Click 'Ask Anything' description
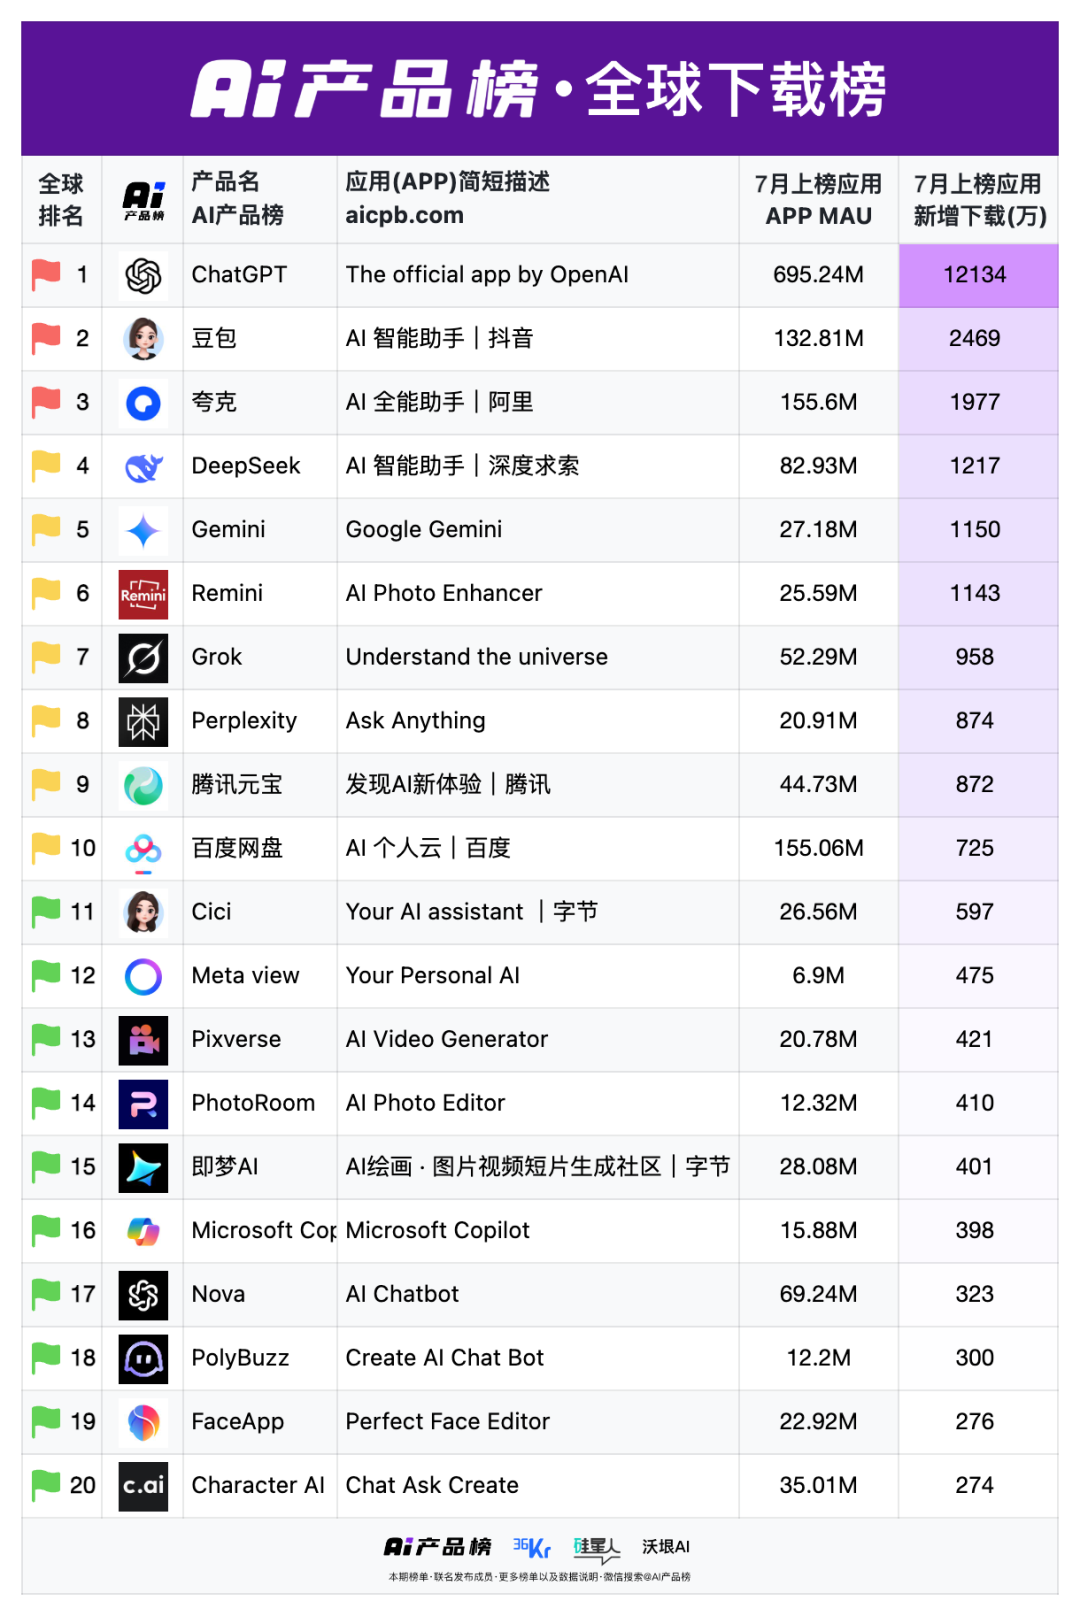The height and width of the screenshot is (1616, 1080). [x=416, y=721]
